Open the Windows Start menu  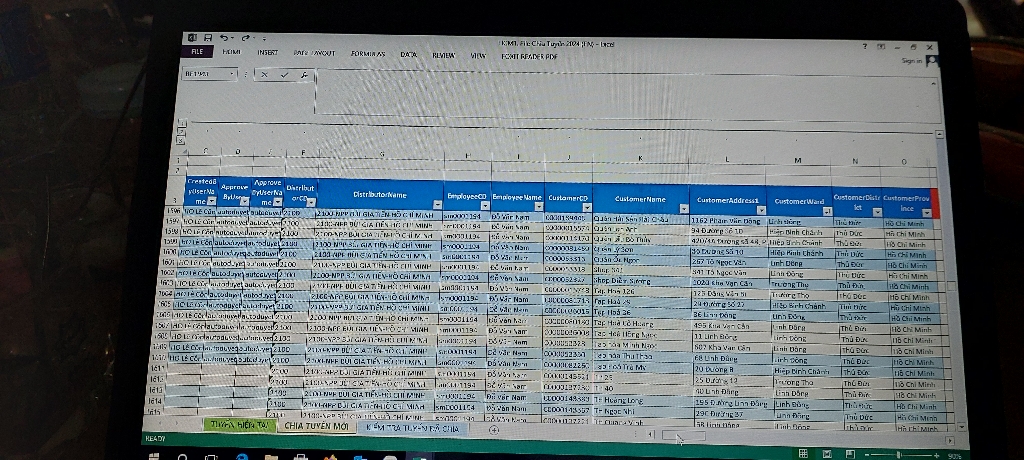pyautogui.click(x=155, y=453)
